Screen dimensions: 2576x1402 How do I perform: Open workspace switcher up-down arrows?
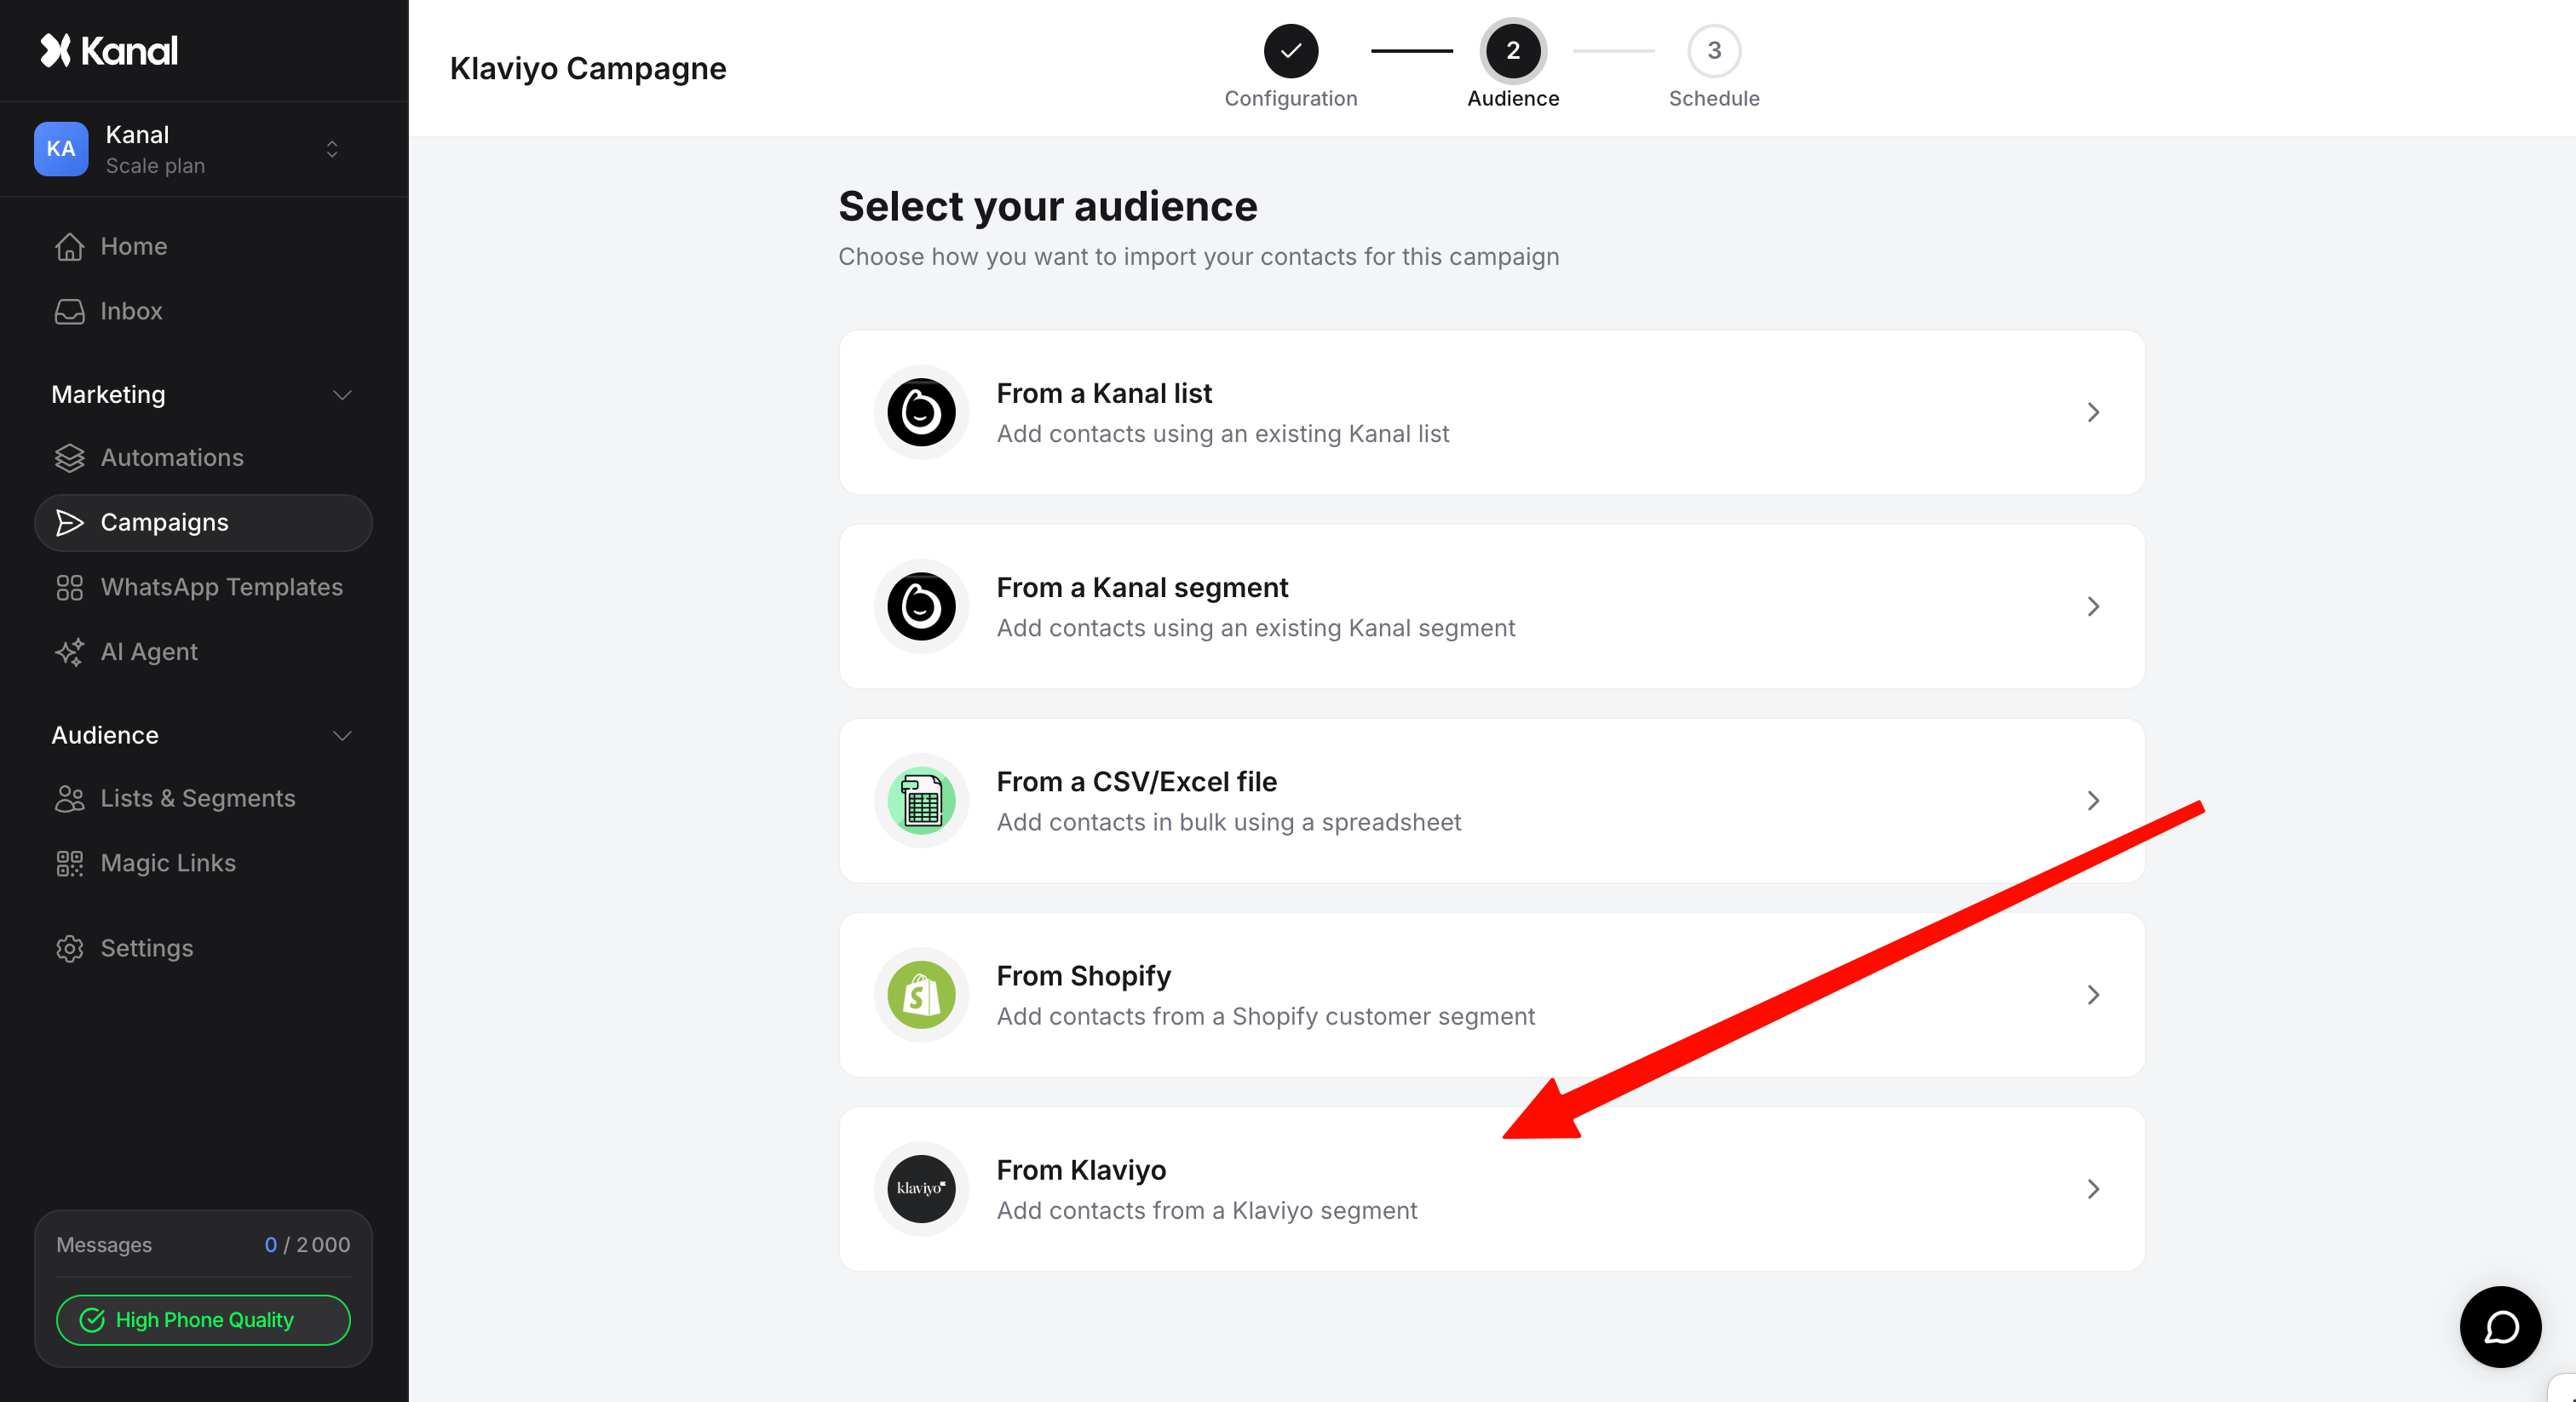[x=332, y=149]
